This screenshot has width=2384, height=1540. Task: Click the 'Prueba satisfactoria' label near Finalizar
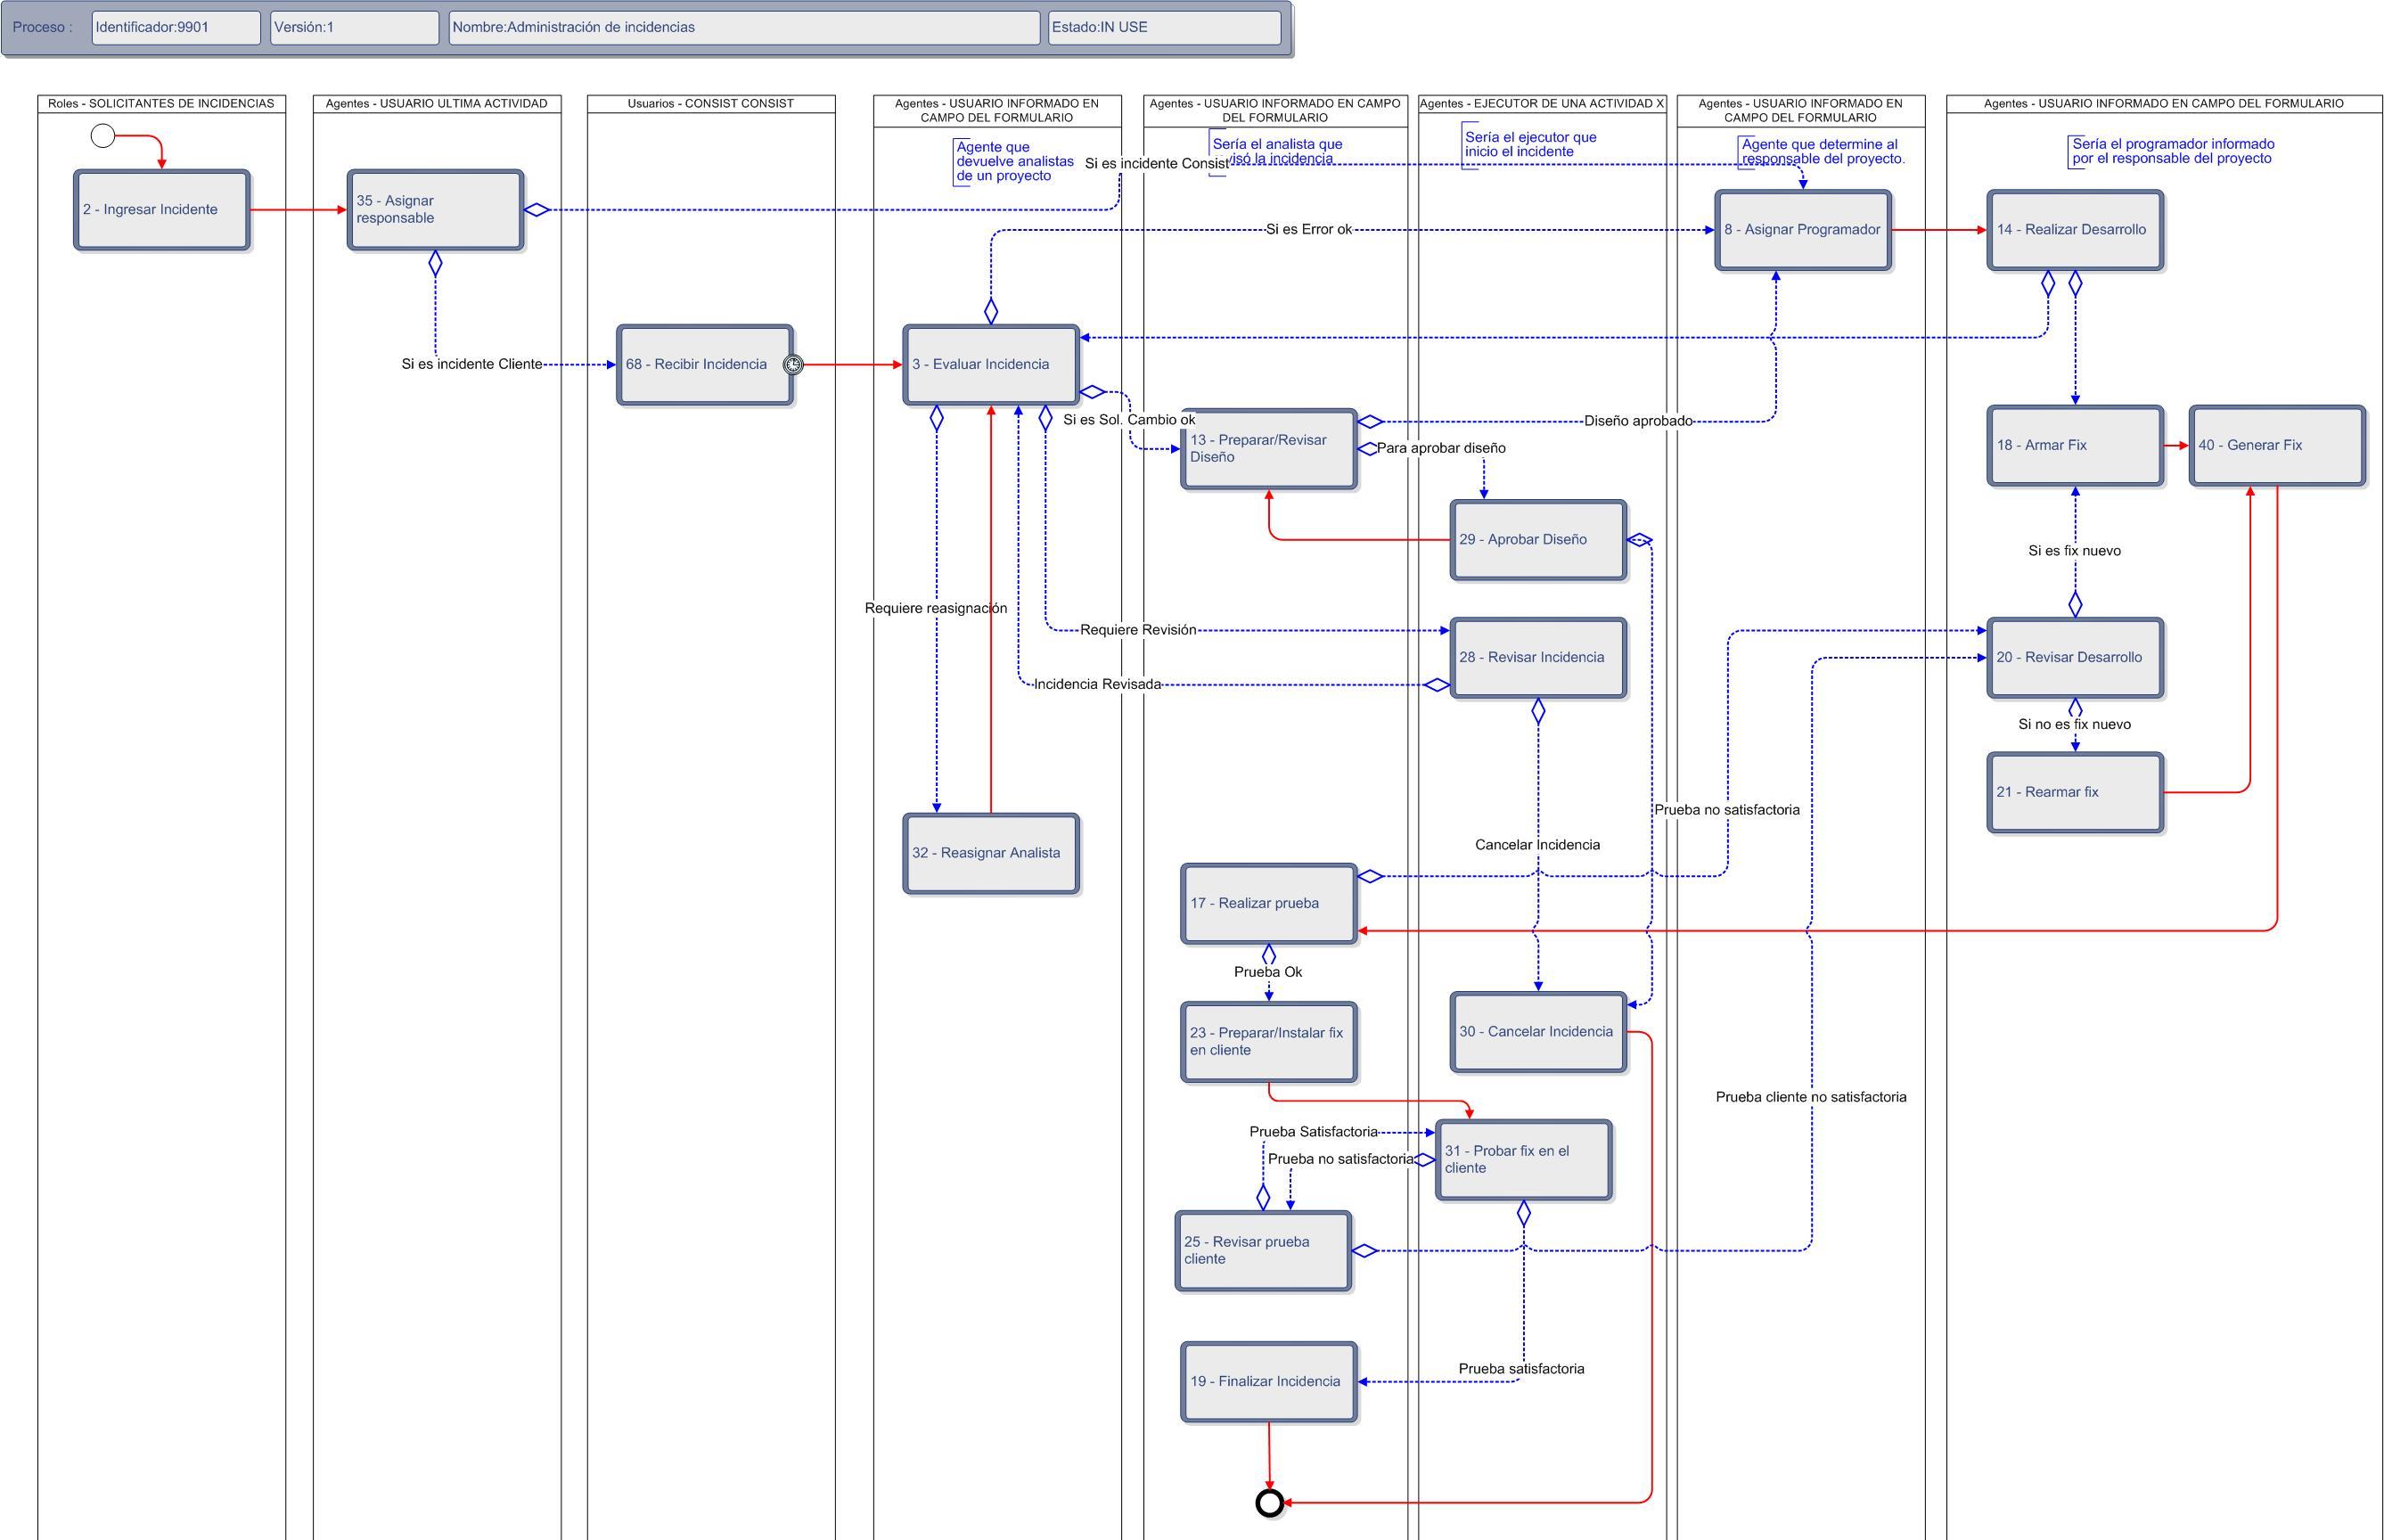(x=1521, y=1369)
